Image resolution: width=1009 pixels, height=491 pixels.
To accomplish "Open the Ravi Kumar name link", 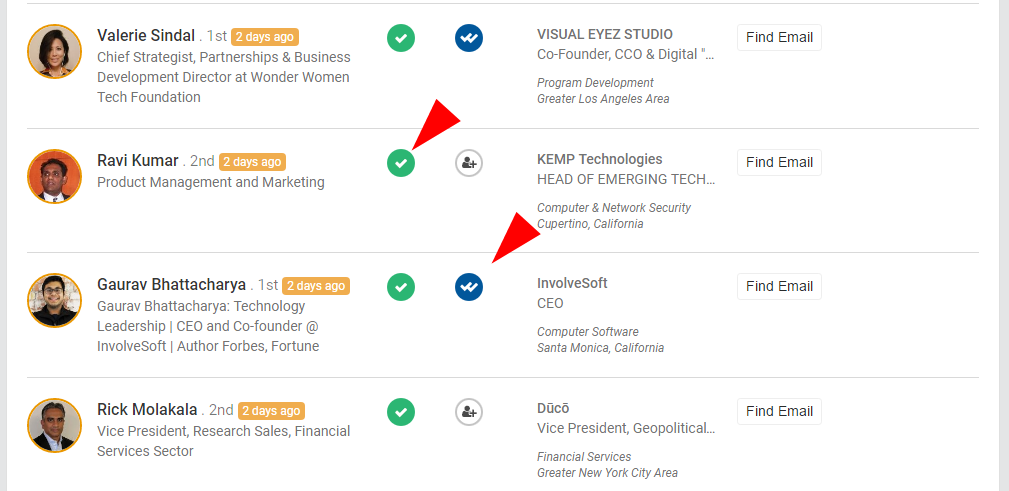I will [x=138, y=160].
